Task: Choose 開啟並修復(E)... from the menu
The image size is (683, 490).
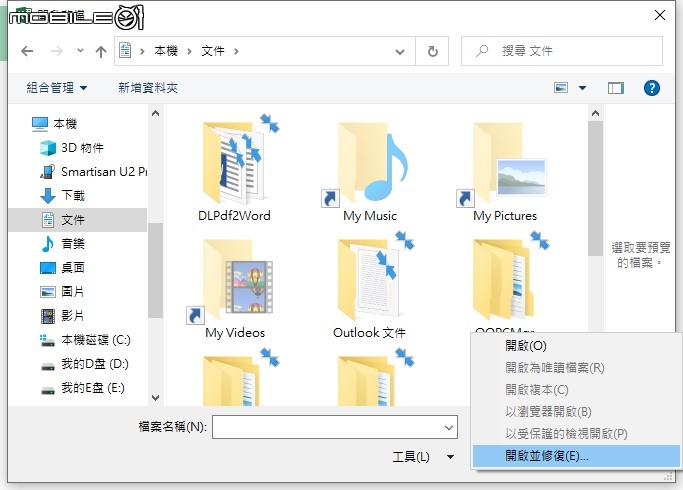Action: pos(577,456)
